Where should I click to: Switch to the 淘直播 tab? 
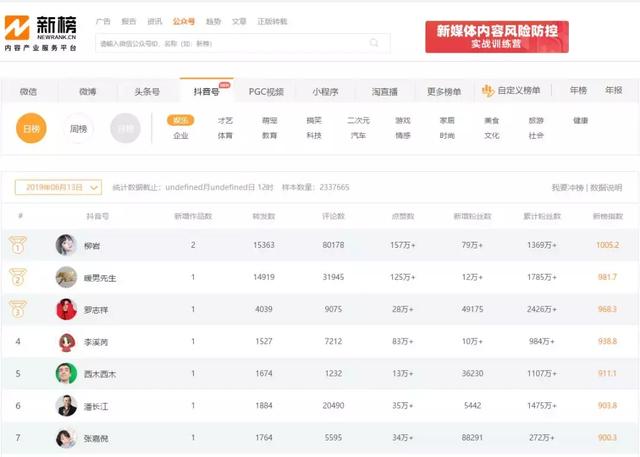[384, 91]
